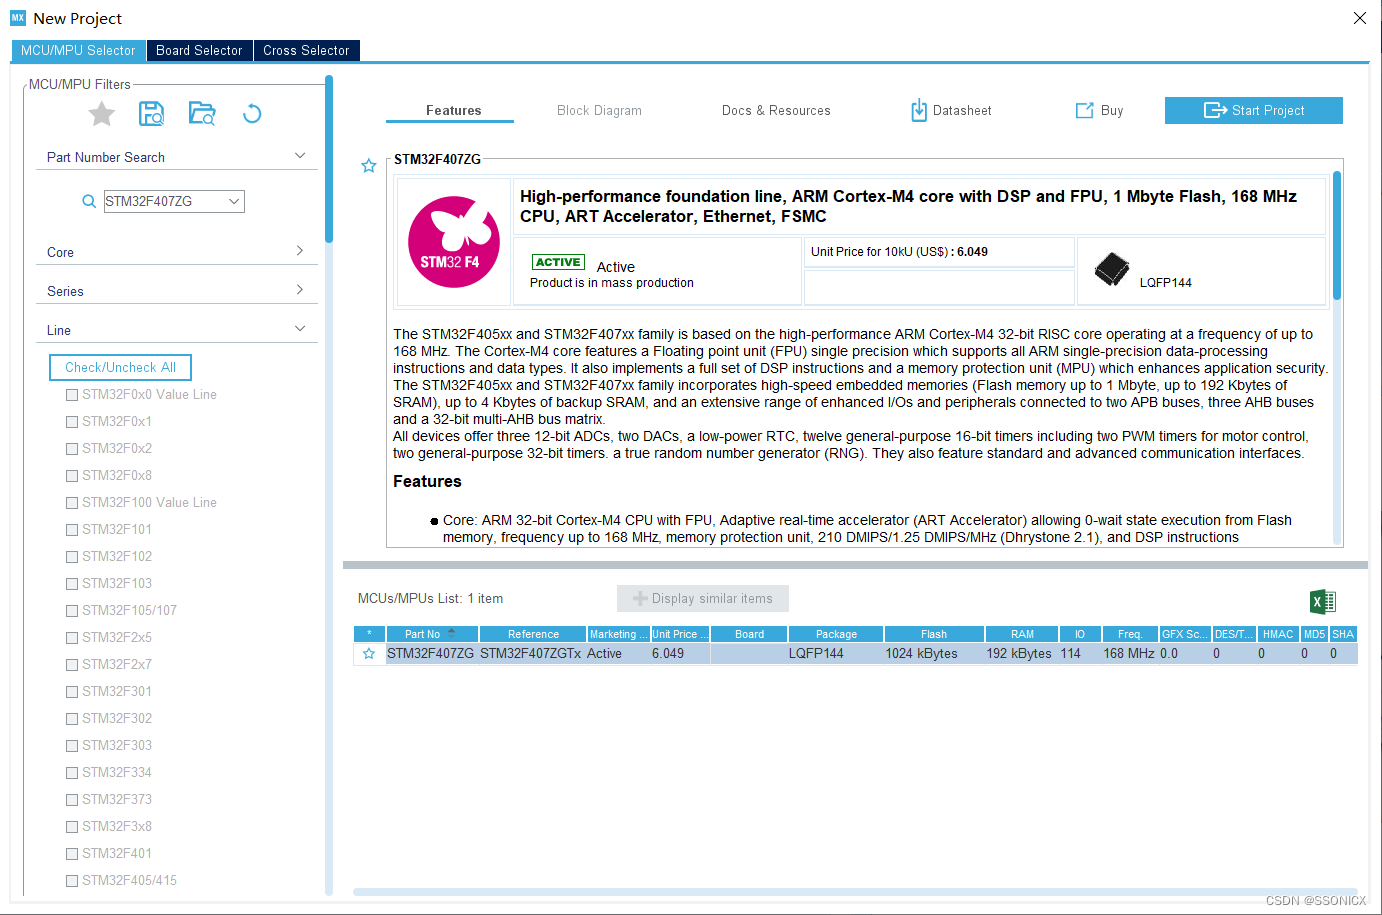The height and width of the screenshot is (915, 1382).
Task: Check the STM32F401 line checkbox
Action: pos(72,854)
